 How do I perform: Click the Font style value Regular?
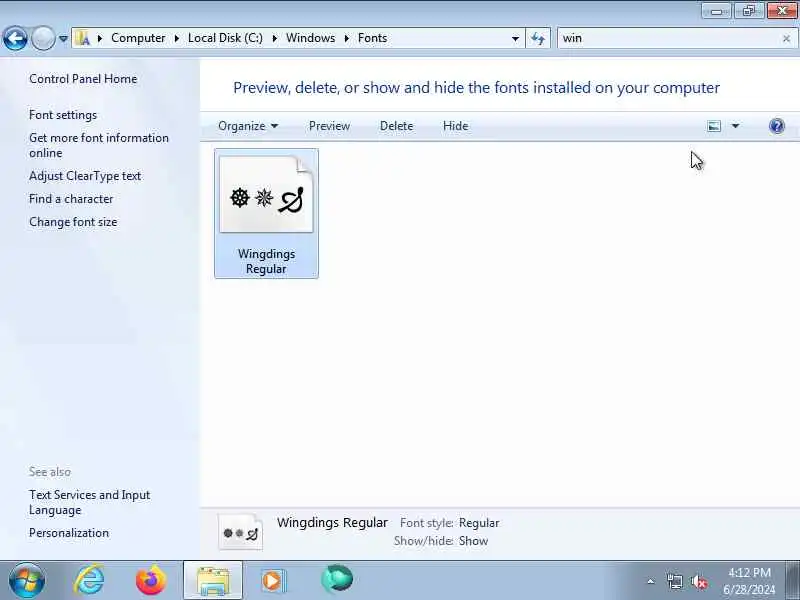coord(479,523)
